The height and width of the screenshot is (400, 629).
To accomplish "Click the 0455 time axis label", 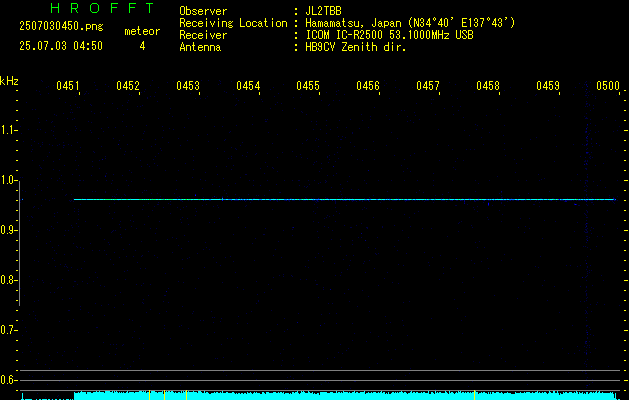I will (x=308, y=86).
